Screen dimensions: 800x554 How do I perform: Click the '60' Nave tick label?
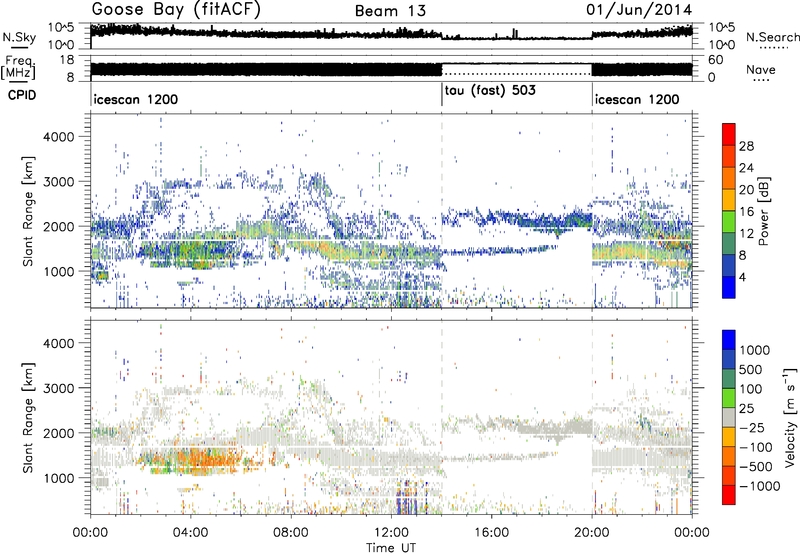716,60
